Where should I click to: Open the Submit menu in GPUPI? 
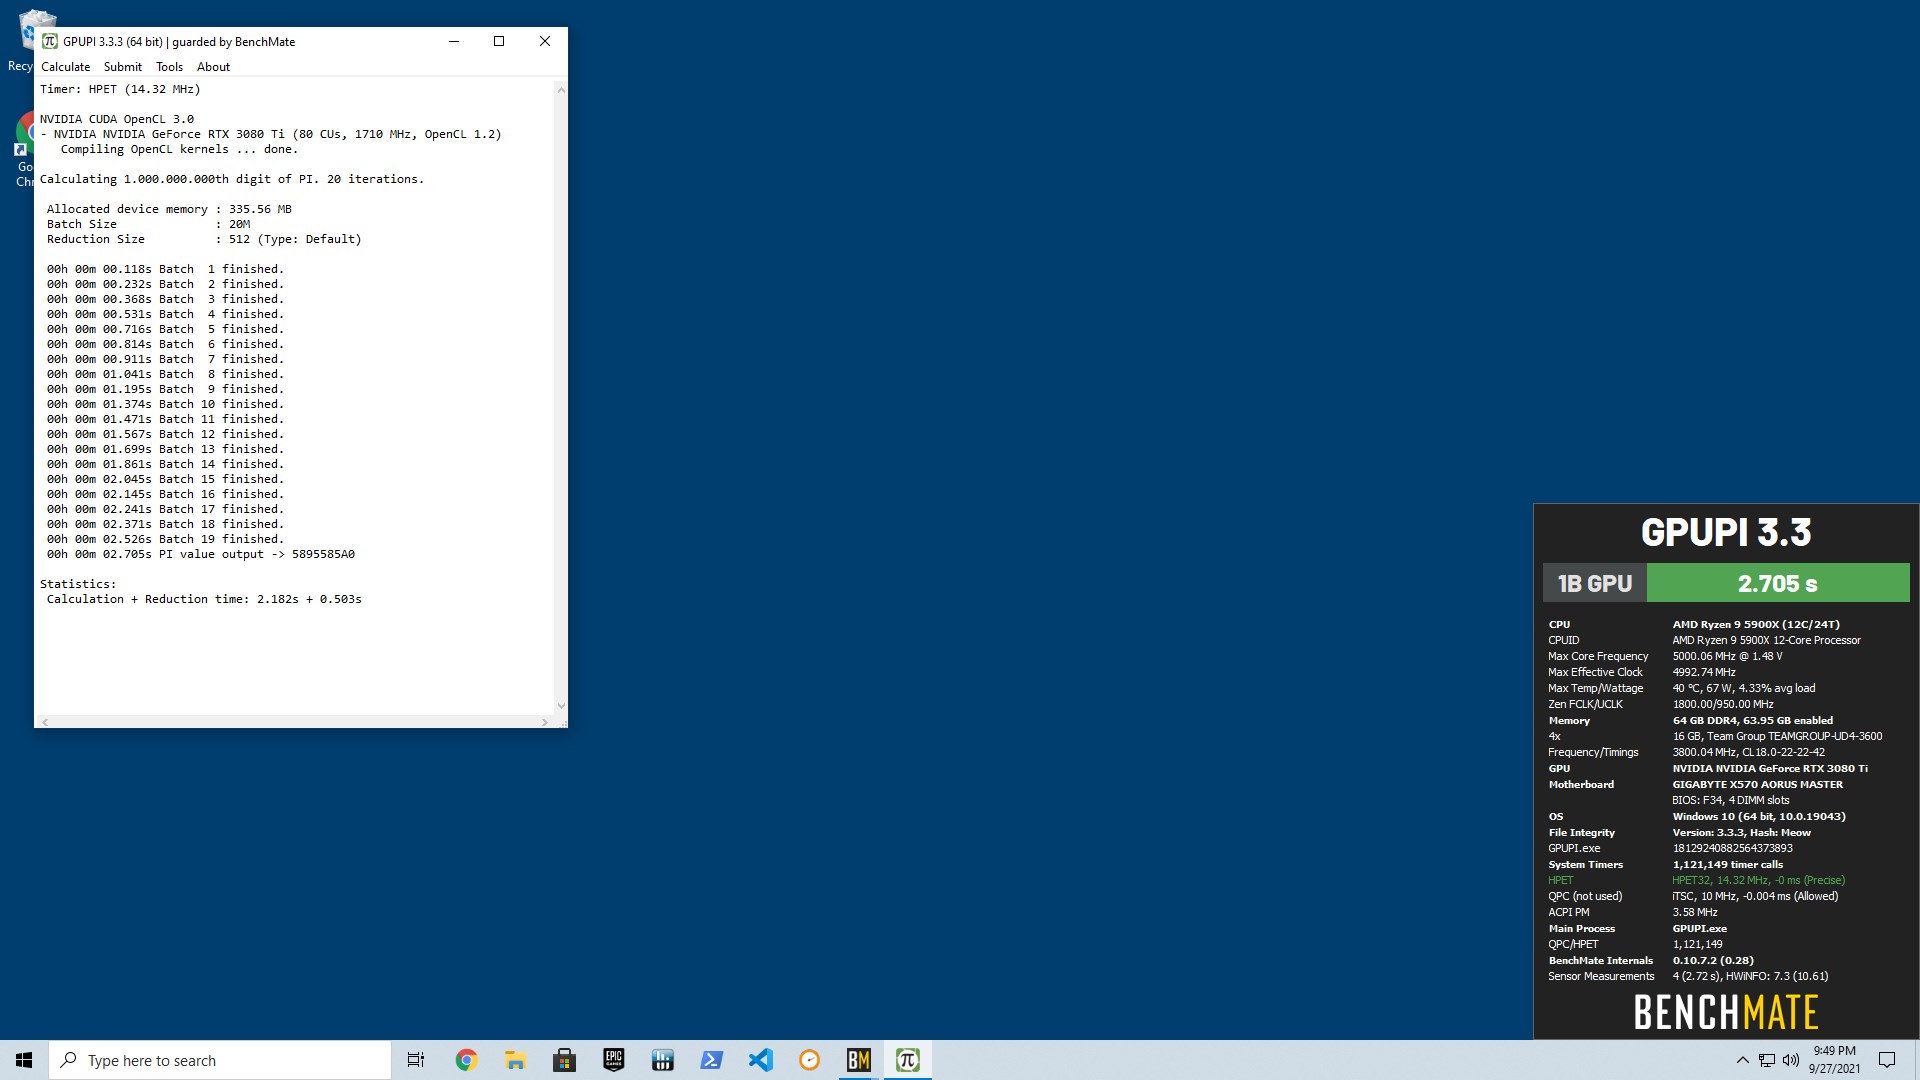click(x=123, y=67)
